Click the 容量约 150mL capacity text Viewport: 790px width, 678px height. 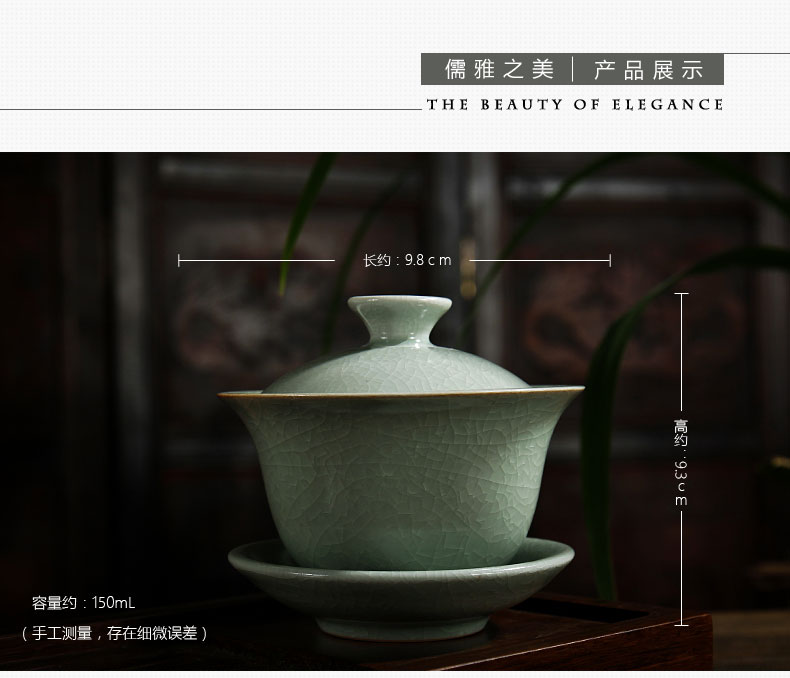(84, 603)
